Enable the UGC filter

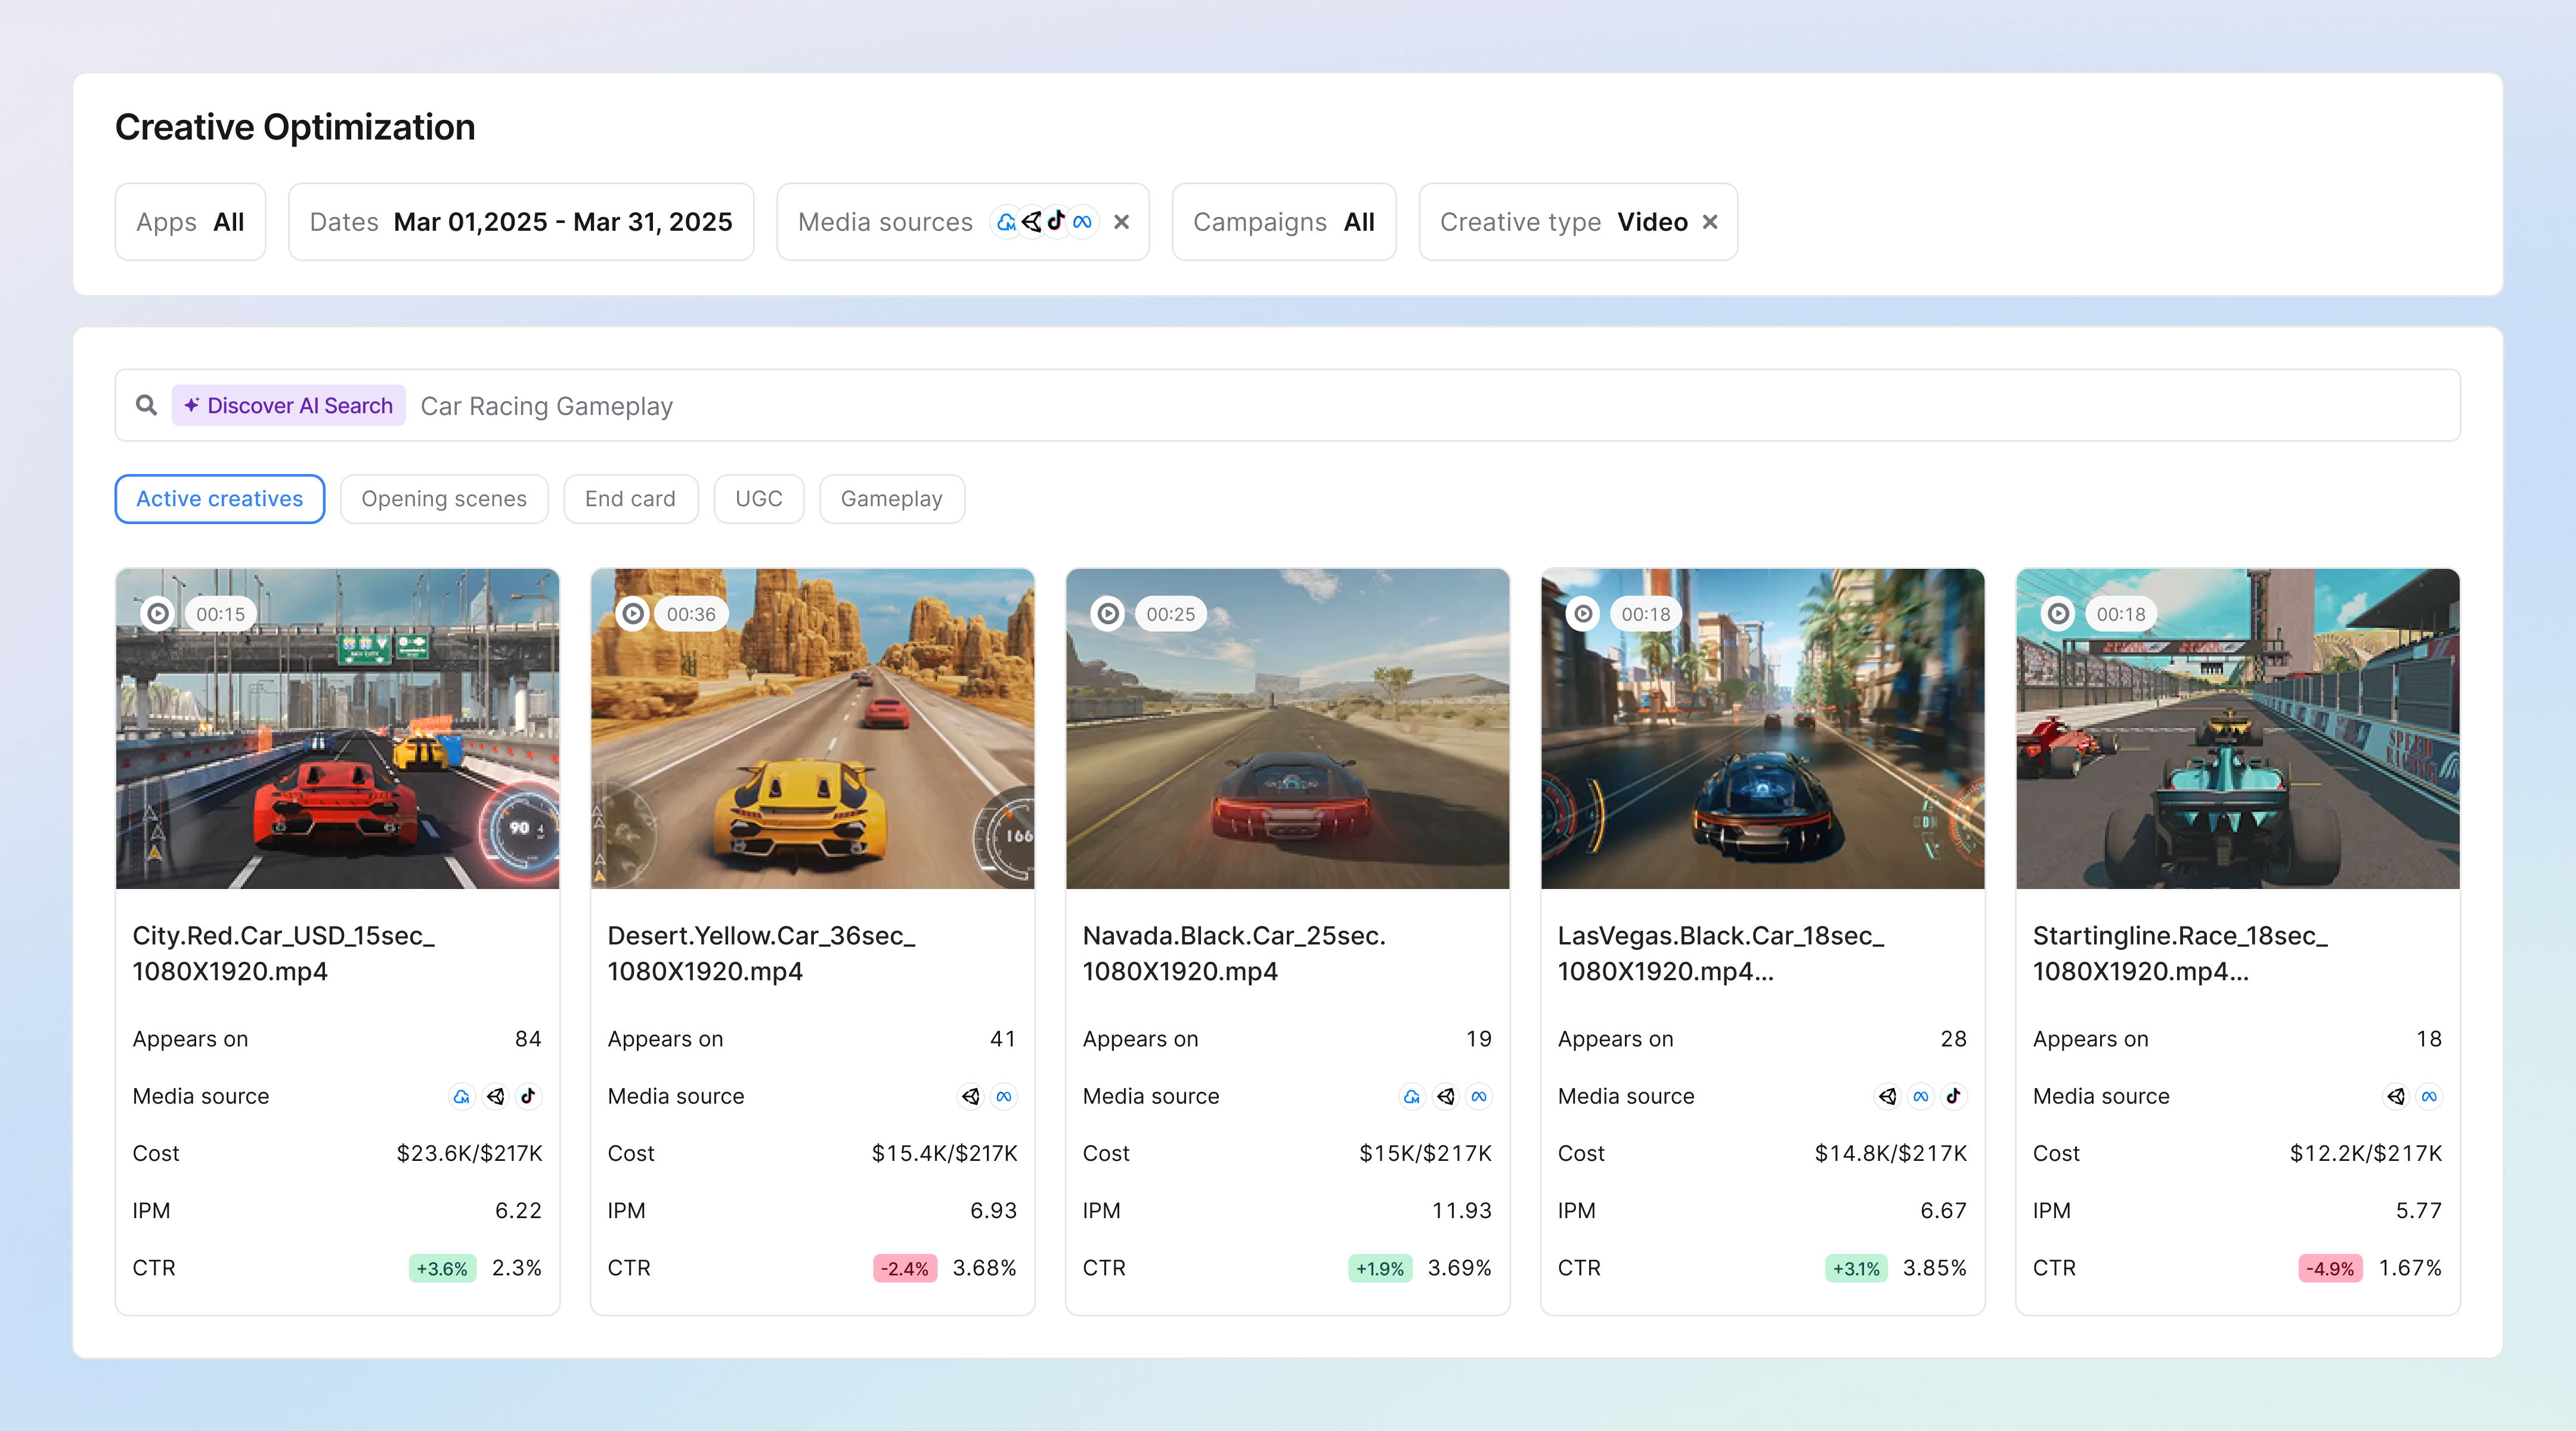click(758, 498)
